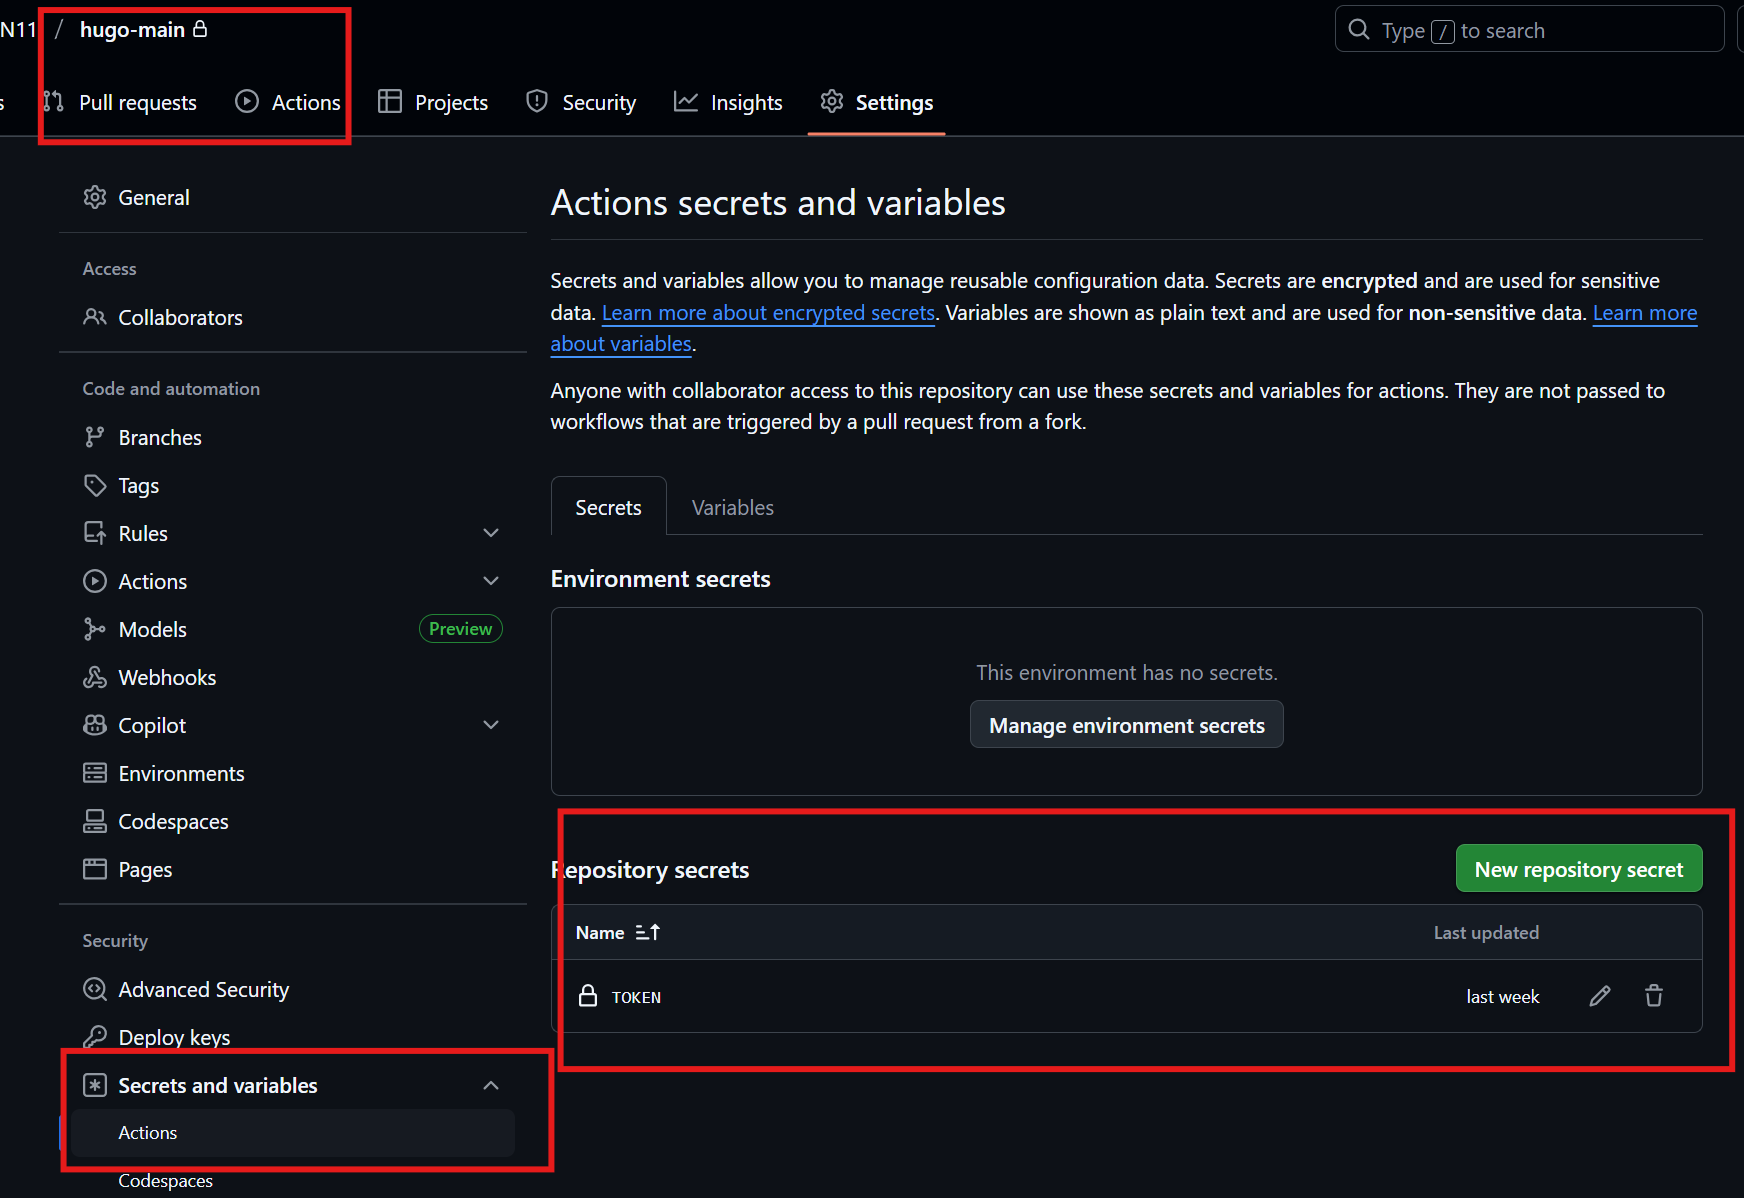The width and height of the screenshot is (1744, 1198).
Task: Click the Tags label icon
Action: coord(95,486)
